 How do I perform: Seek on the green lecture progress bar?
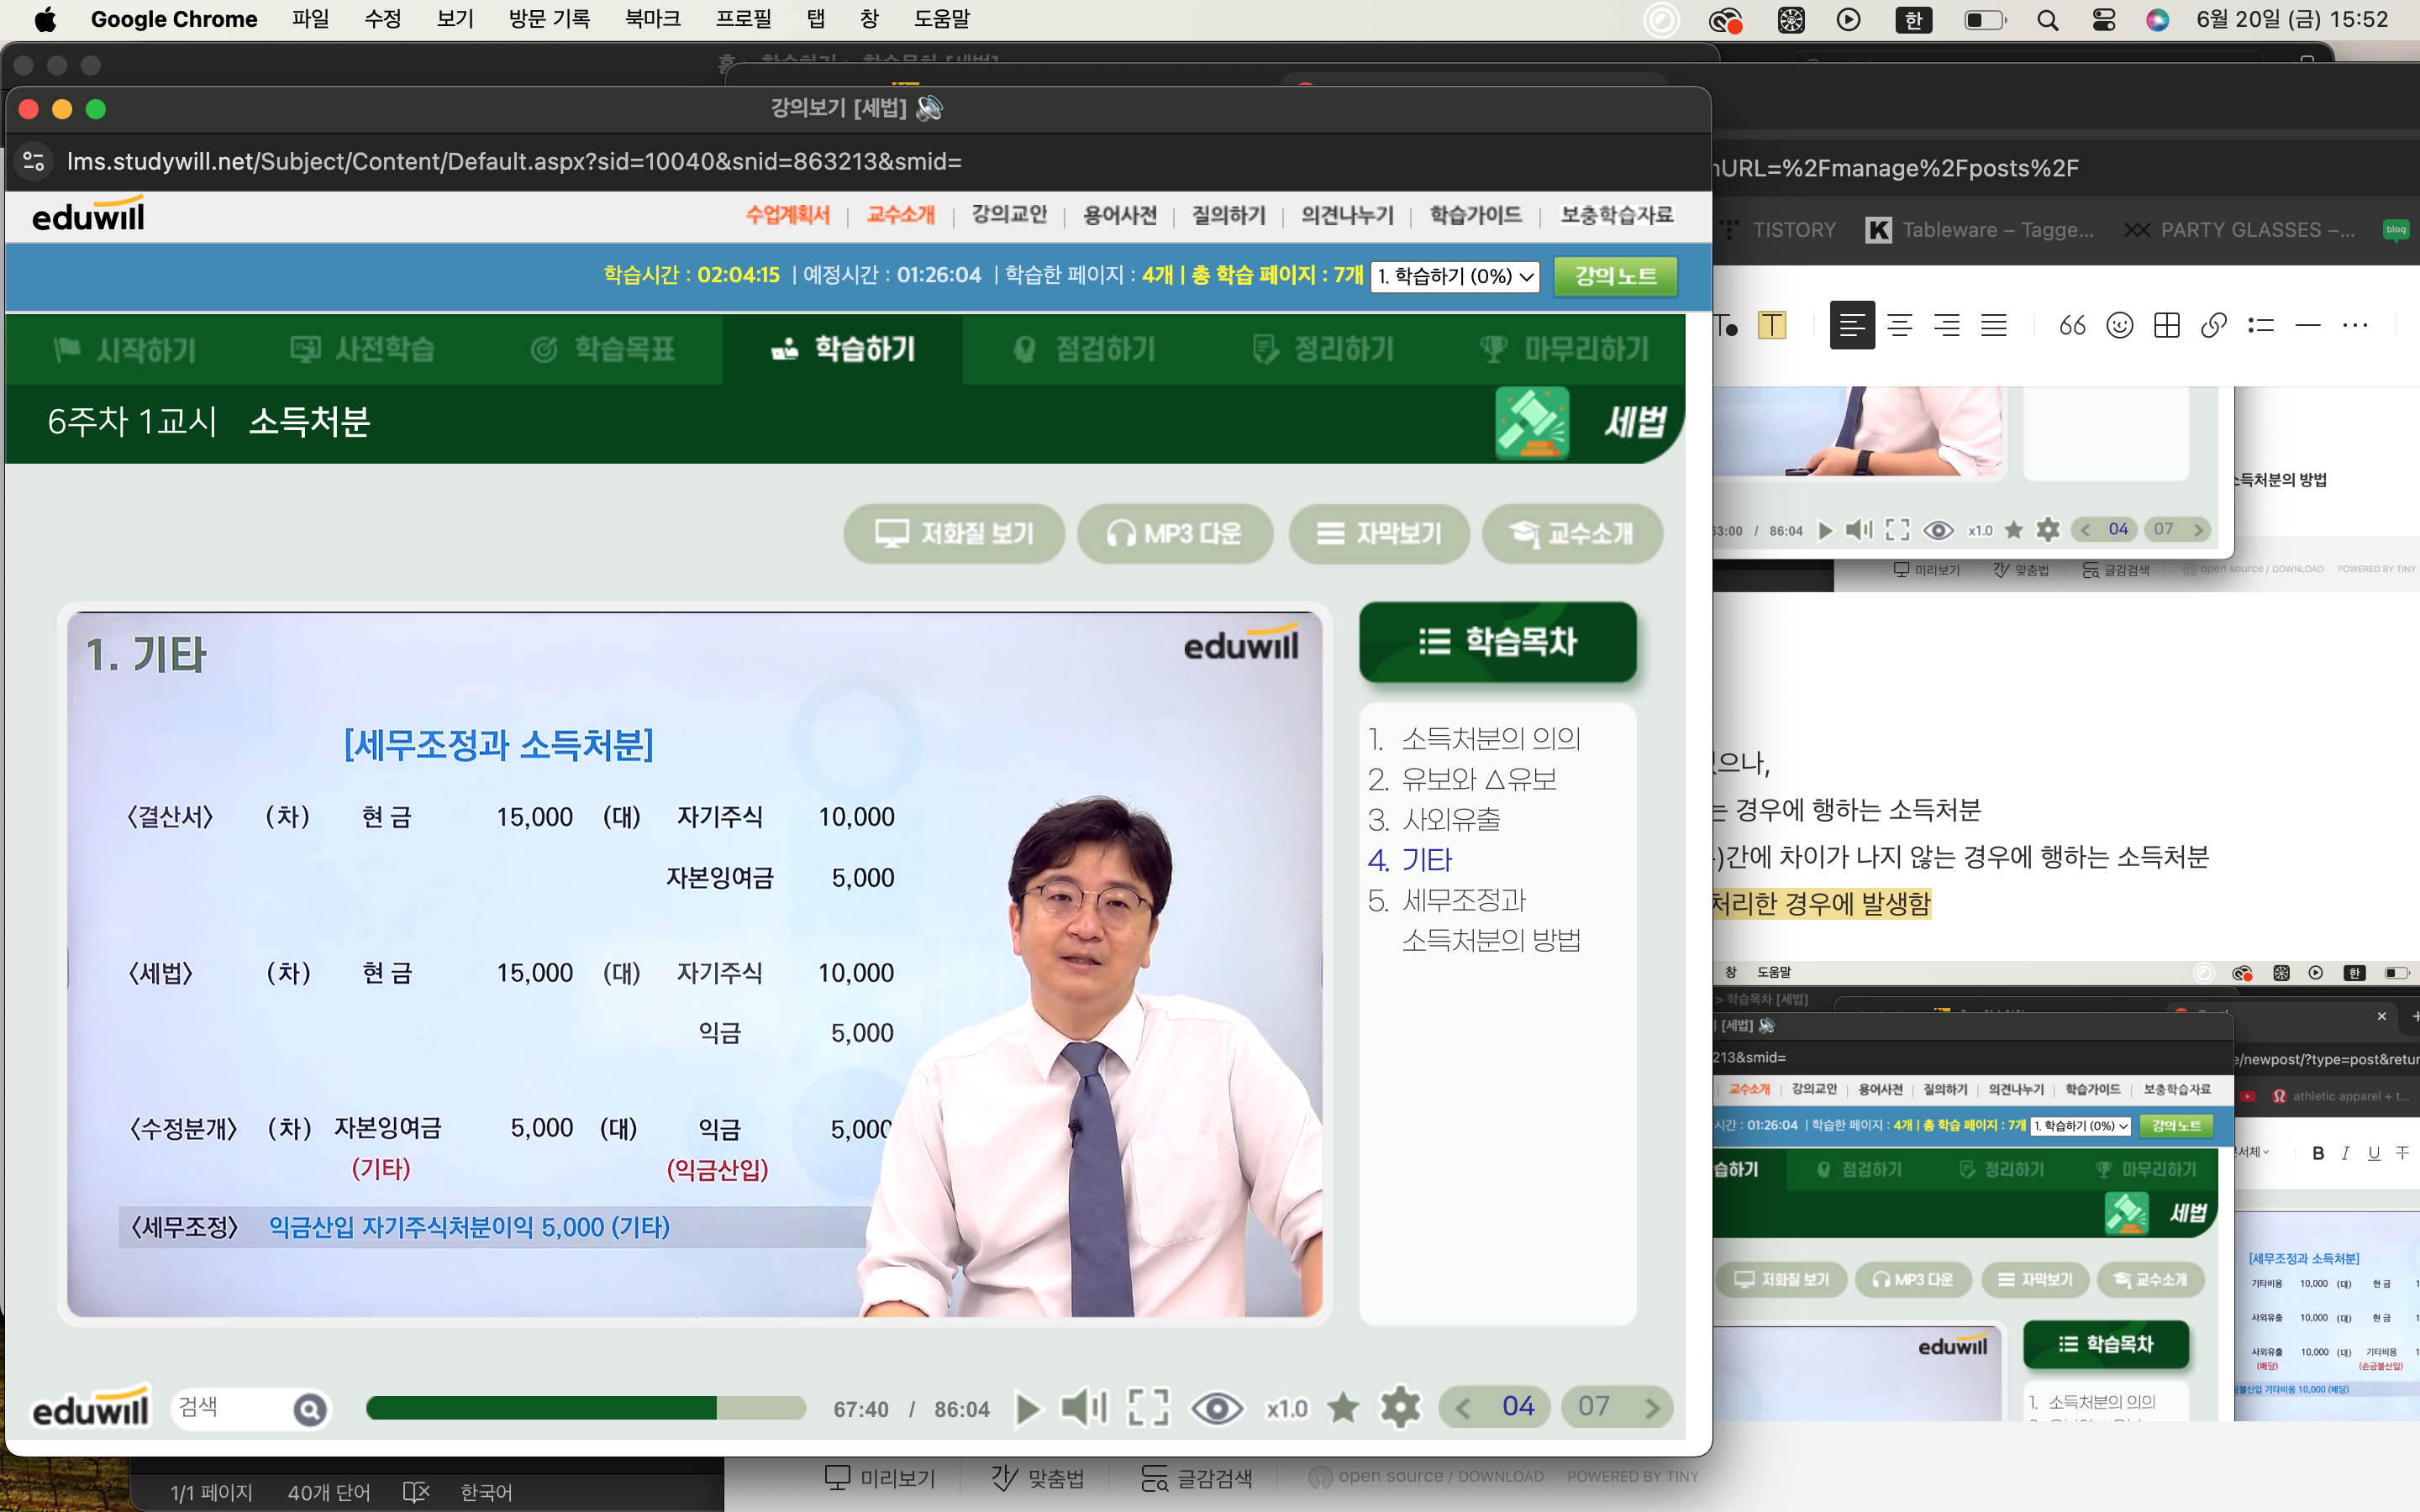click(585, 1408)
